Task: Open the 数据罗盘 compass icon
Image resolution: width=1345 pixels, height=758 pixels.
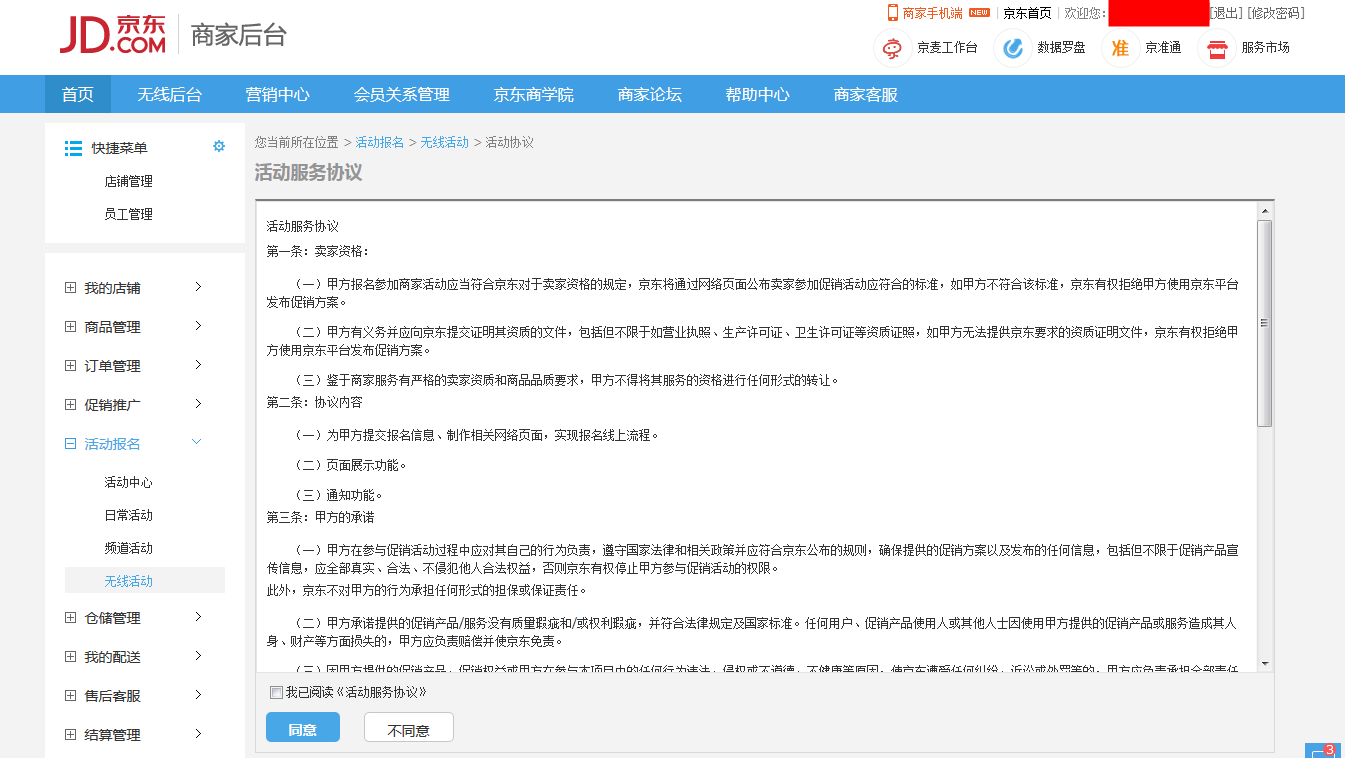Action: (1013, 48)
